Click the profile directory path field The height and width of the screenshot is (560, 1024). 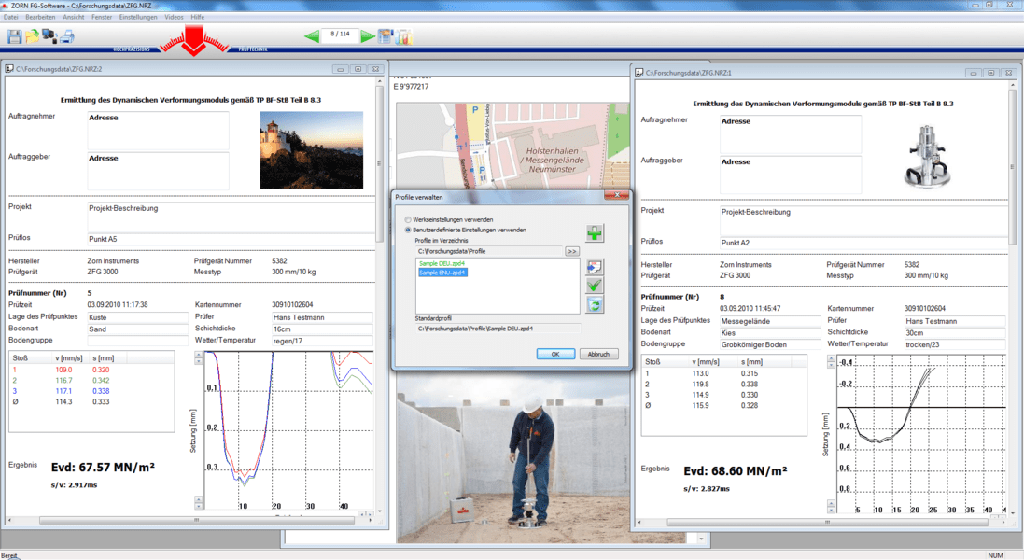pyautogui.click(x=489, y=251)
